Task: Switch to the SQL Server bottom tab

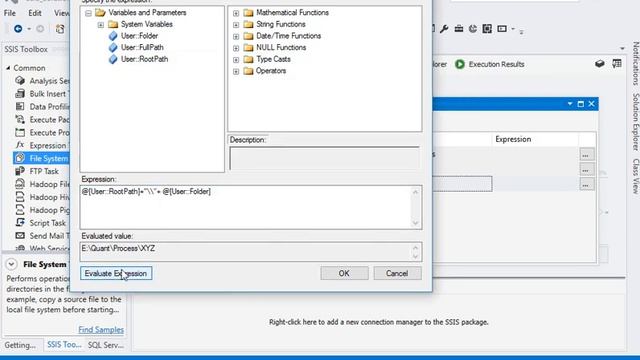Action: (x=106, y=345)
